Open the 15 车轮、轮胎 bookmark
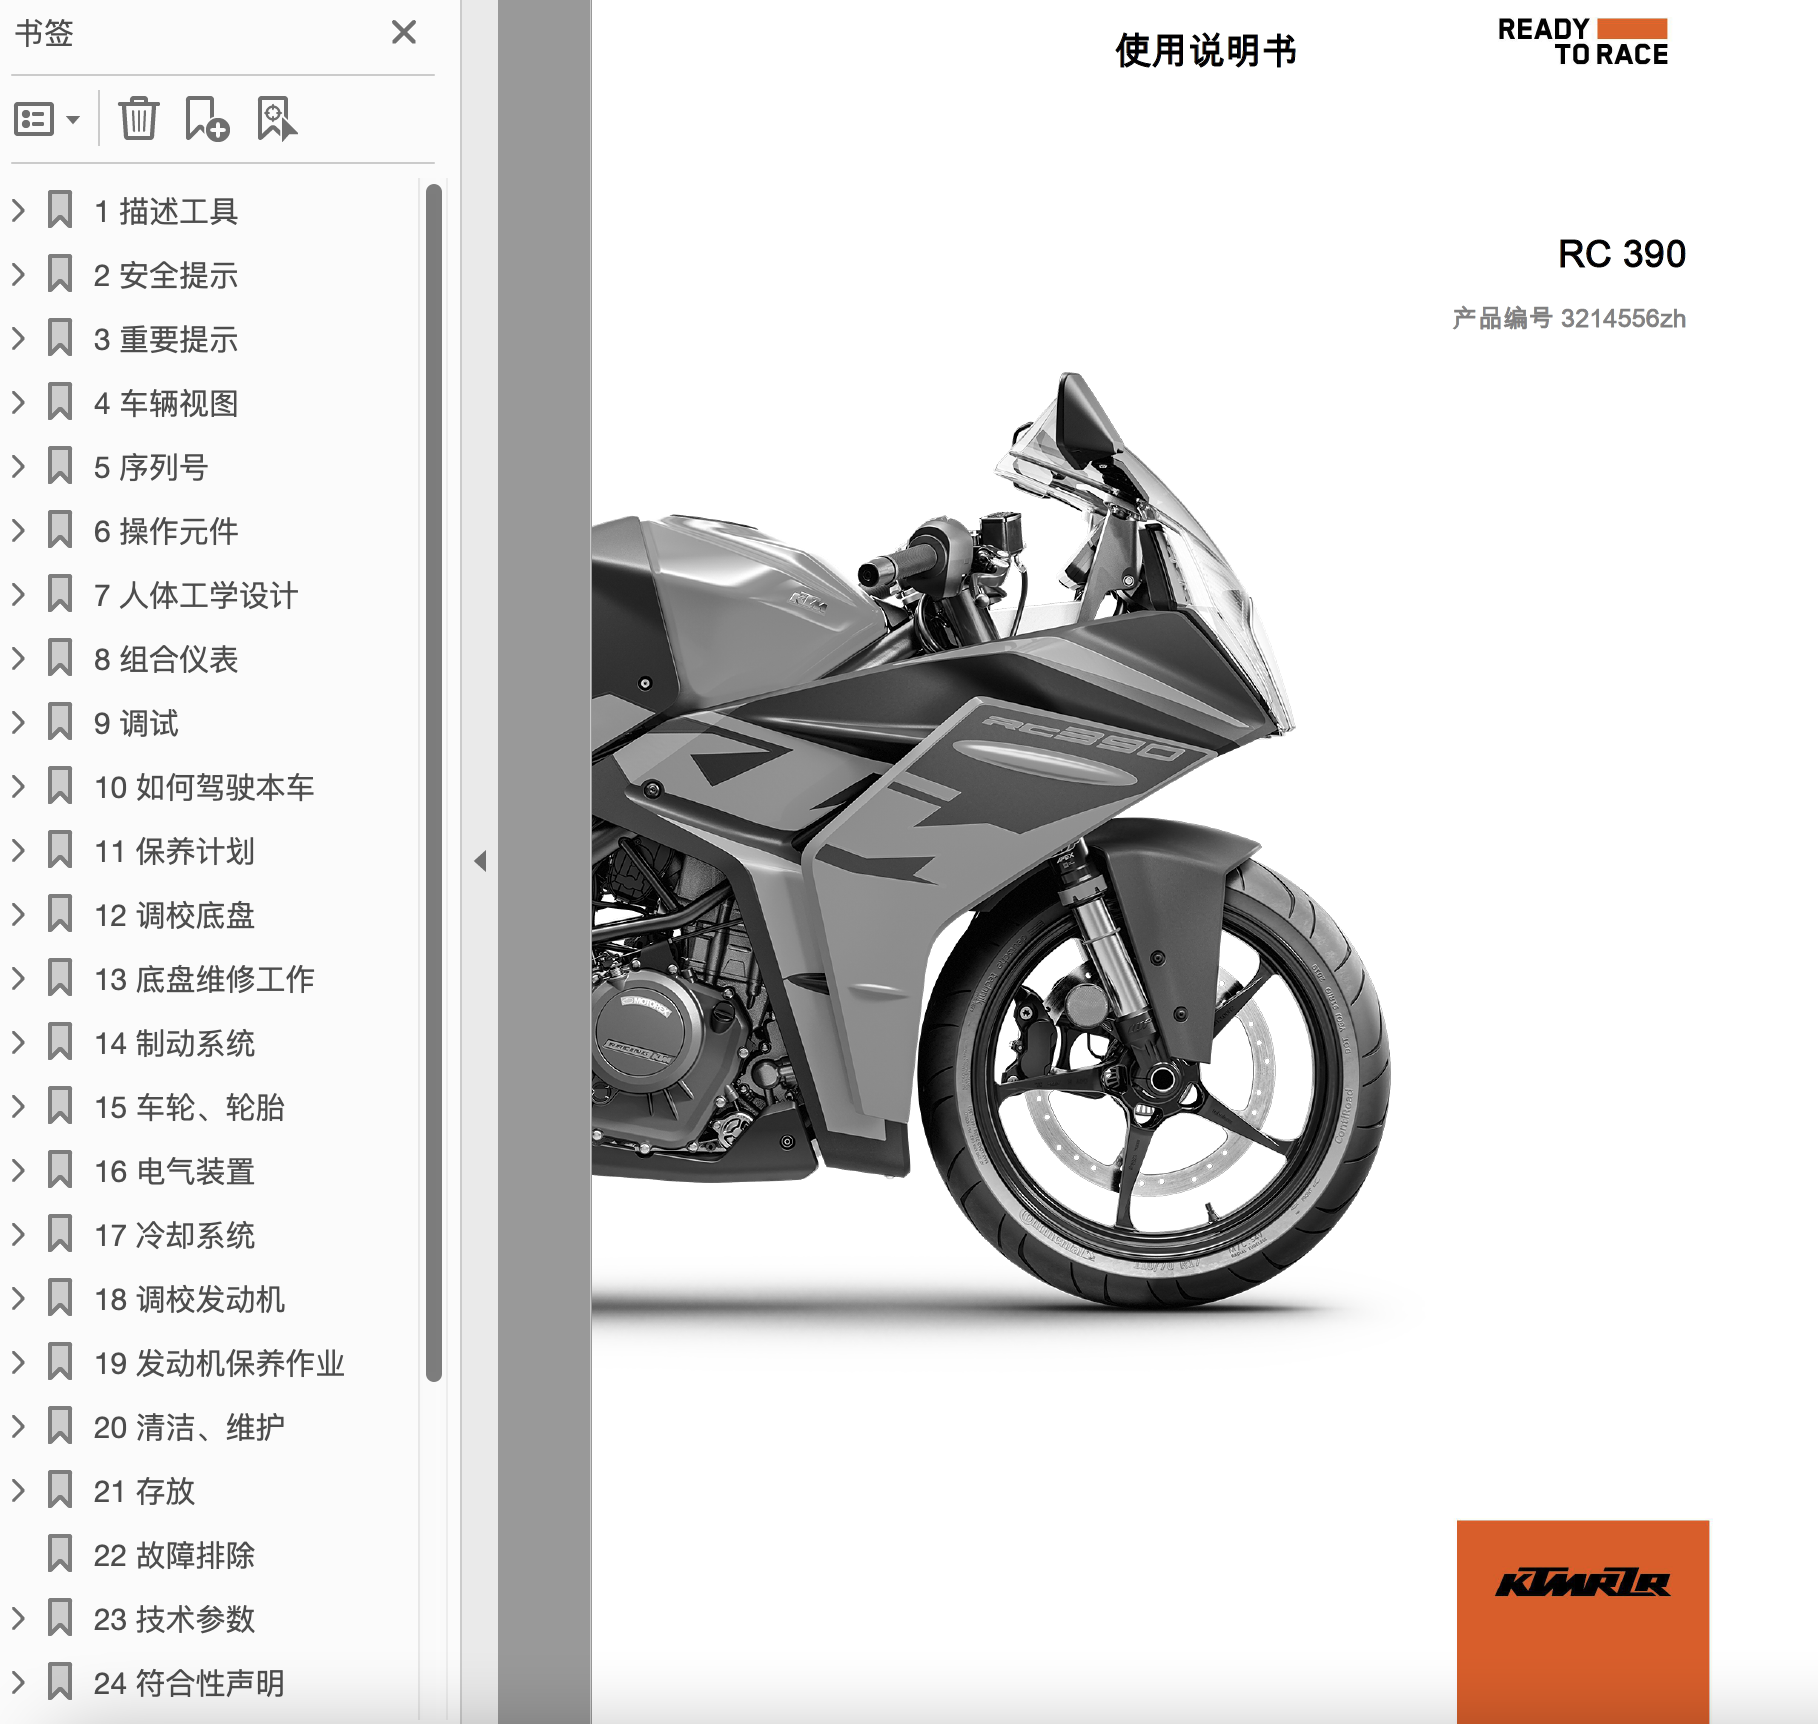 click(190, 1107)
